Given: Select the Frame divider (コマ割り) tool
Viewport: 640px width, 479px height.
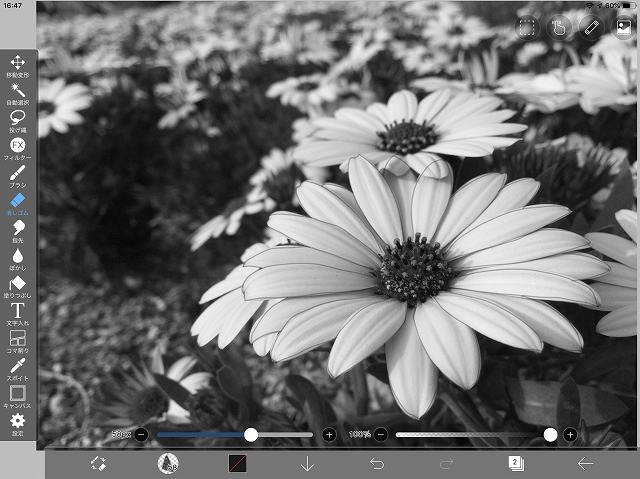Looking at the screenshot, I should click(18, 342).
